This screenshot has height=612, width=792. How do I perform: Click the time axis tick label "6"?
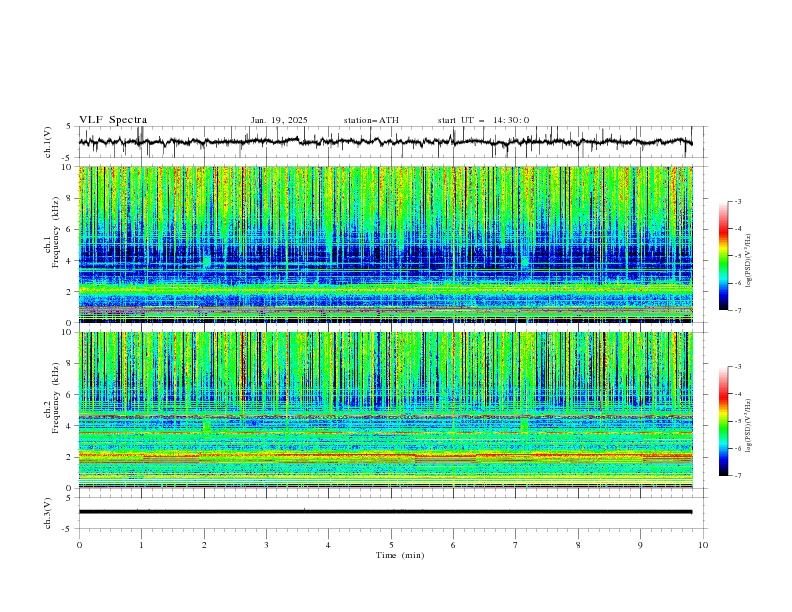pyautogui.click(x=453, y=545)
